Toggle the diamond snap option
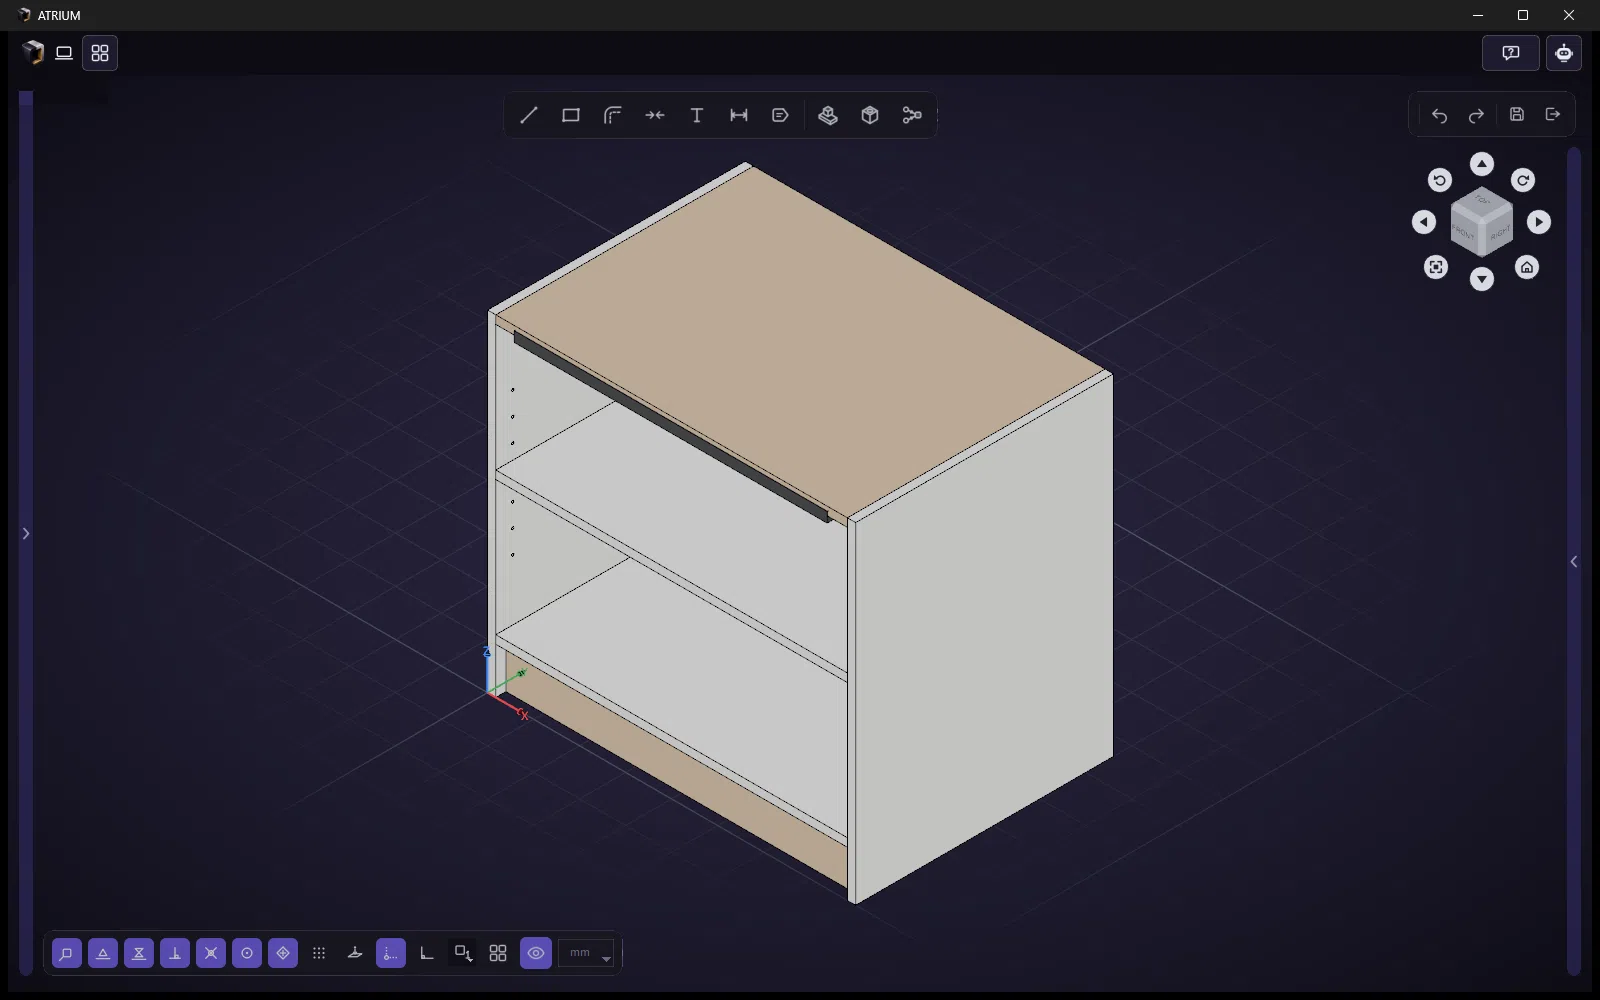1600x1000 pixels. (x=283, y=953)
